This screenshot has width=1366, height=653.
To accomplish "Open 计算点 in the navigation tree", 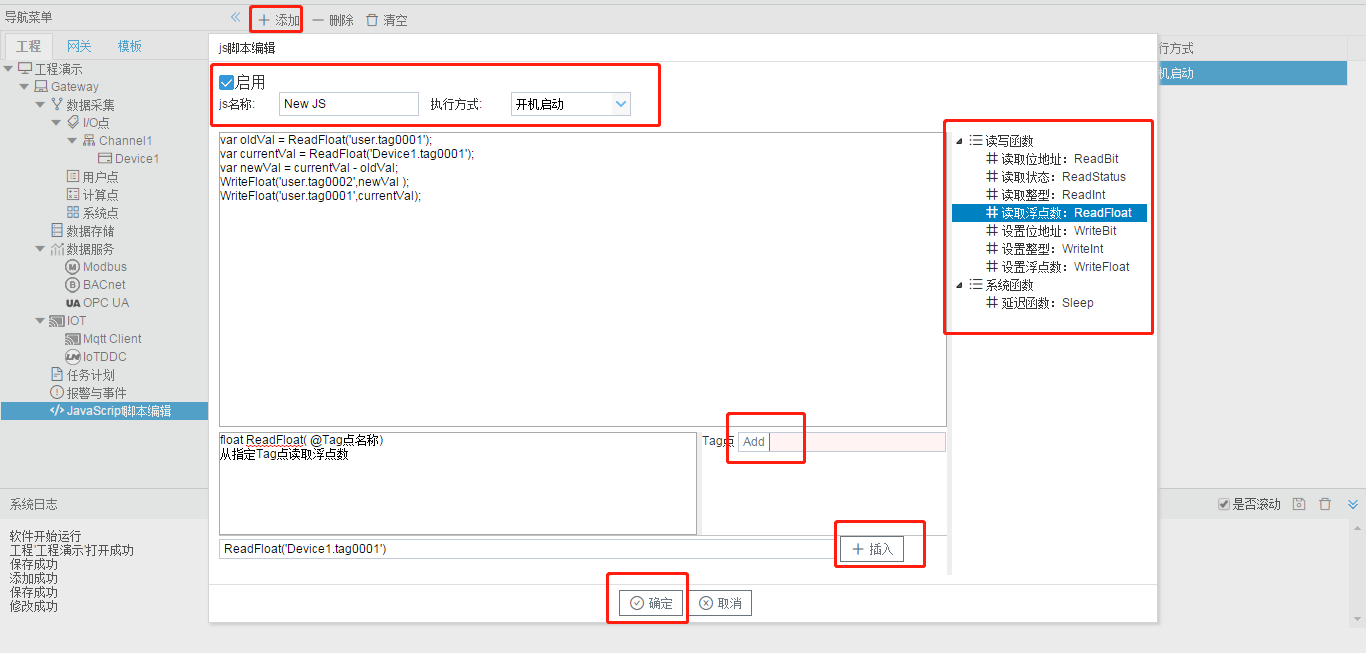I will click(92, 195).
